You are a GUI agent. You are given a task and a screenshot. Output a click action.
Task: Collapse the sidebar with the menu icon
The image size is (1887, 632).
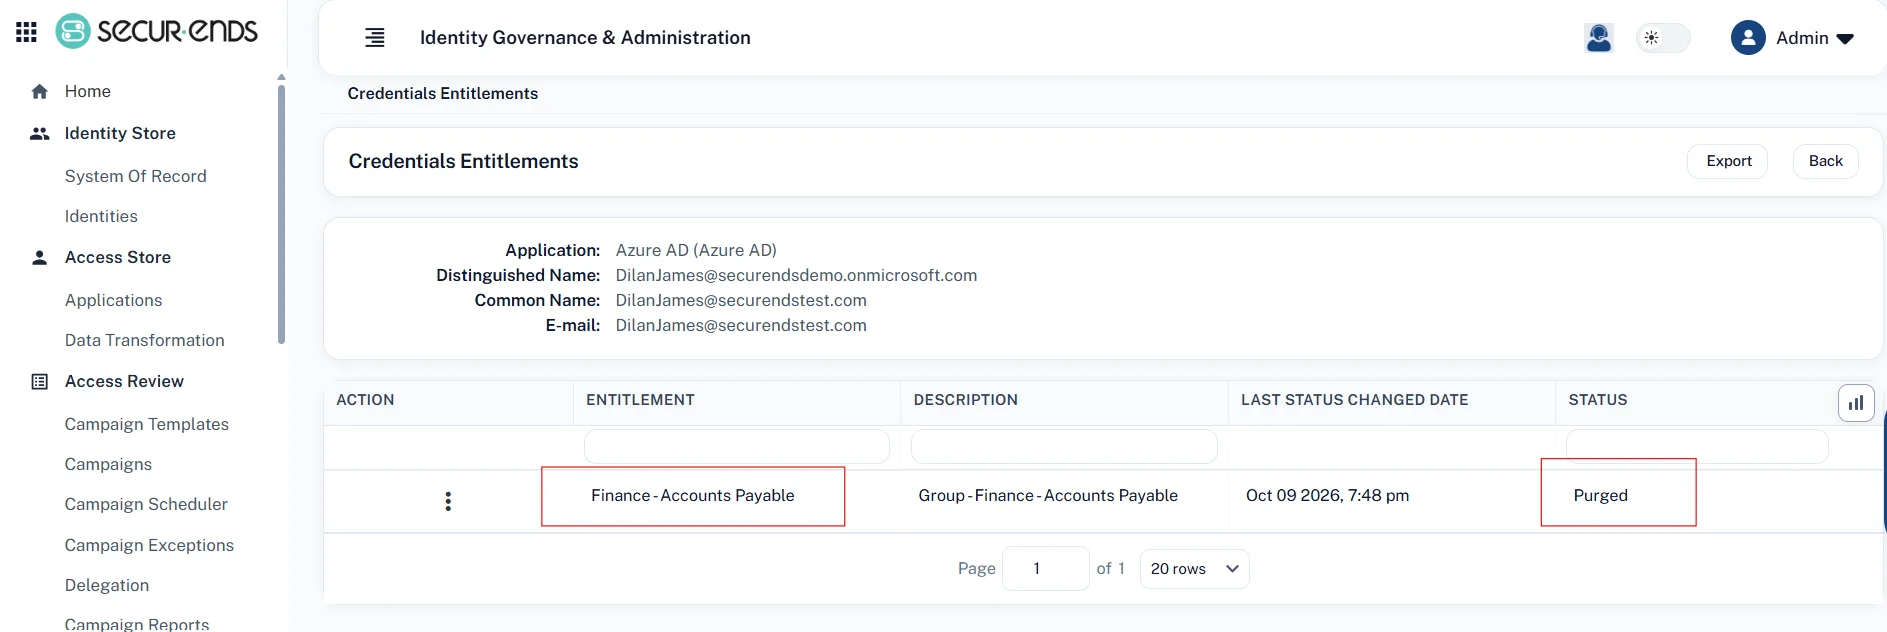pos(375,38)
